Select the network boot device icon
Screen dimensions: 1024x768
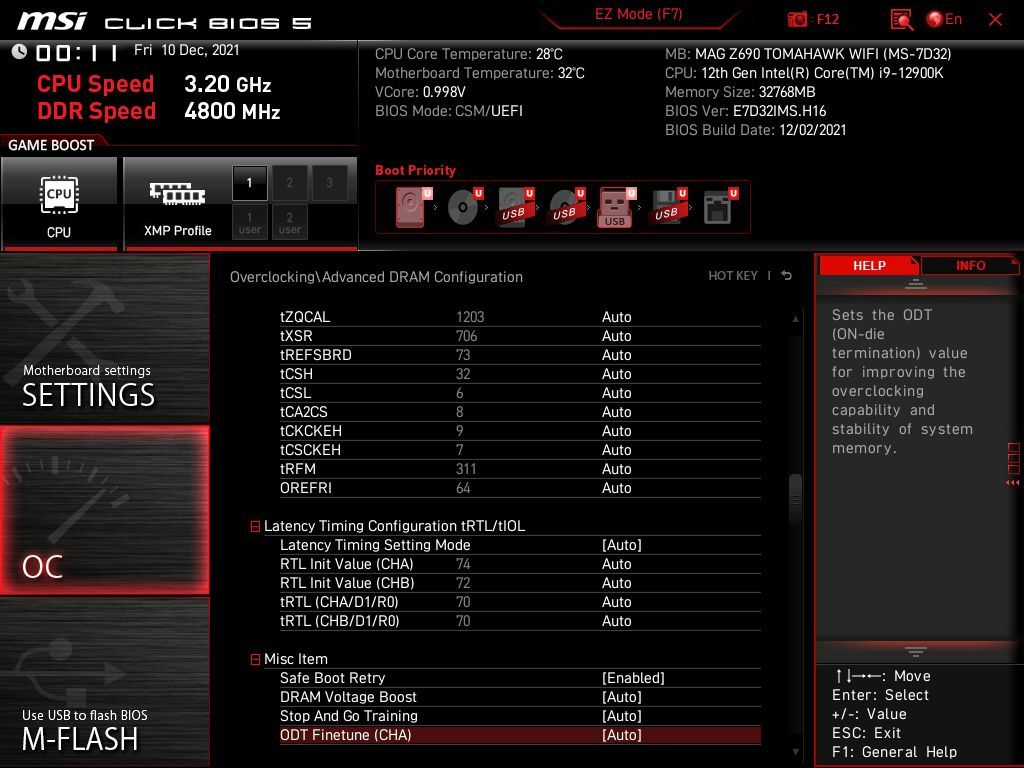720,207
